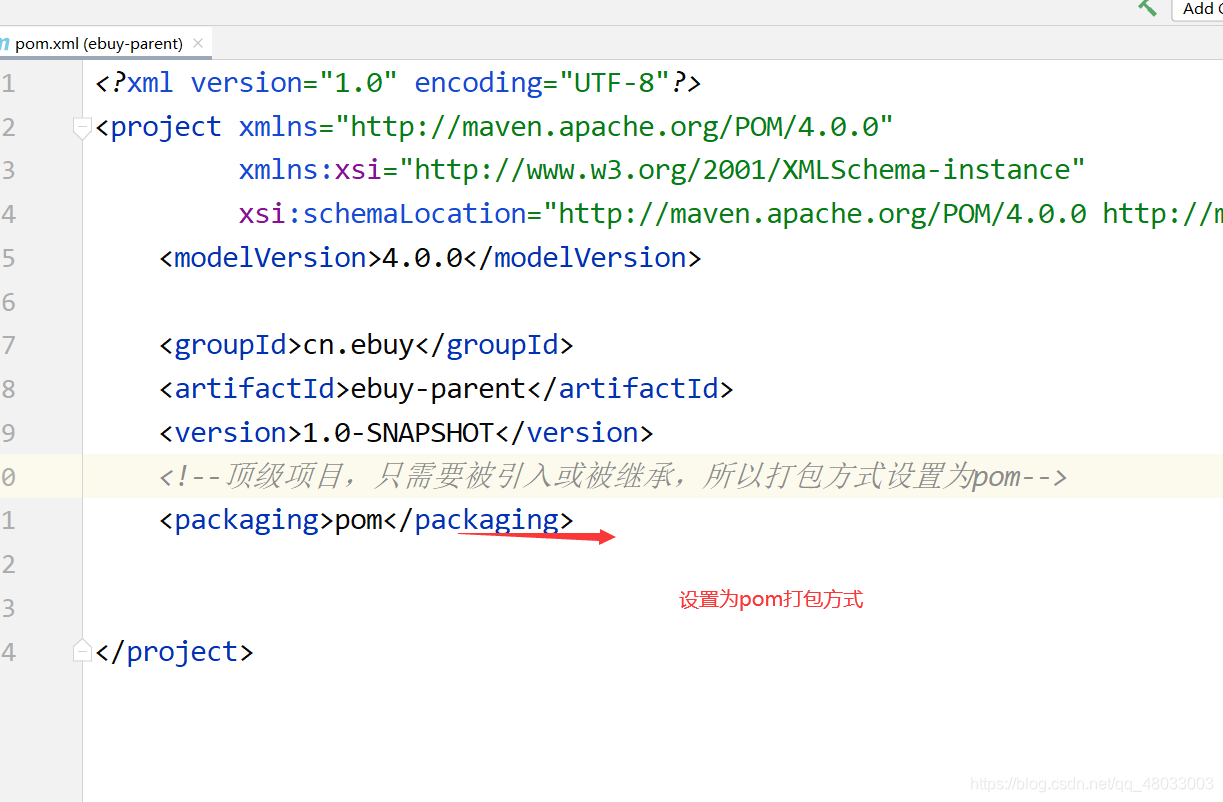Click the XMLSchema-instance URL value

point(742,170)
